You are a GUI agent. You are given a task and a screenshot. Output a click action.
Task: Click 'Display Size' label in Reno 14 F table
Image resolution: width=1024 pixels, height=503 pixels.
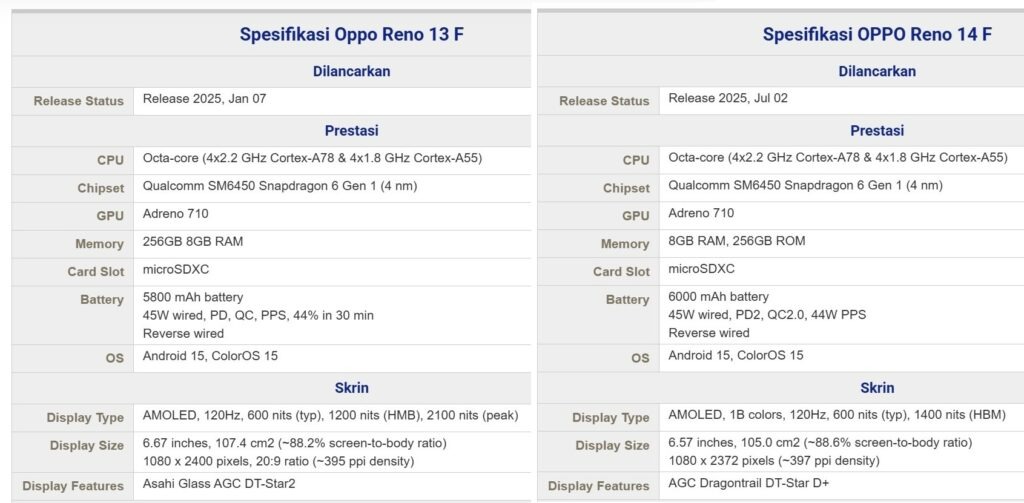[x=613, y=446]
